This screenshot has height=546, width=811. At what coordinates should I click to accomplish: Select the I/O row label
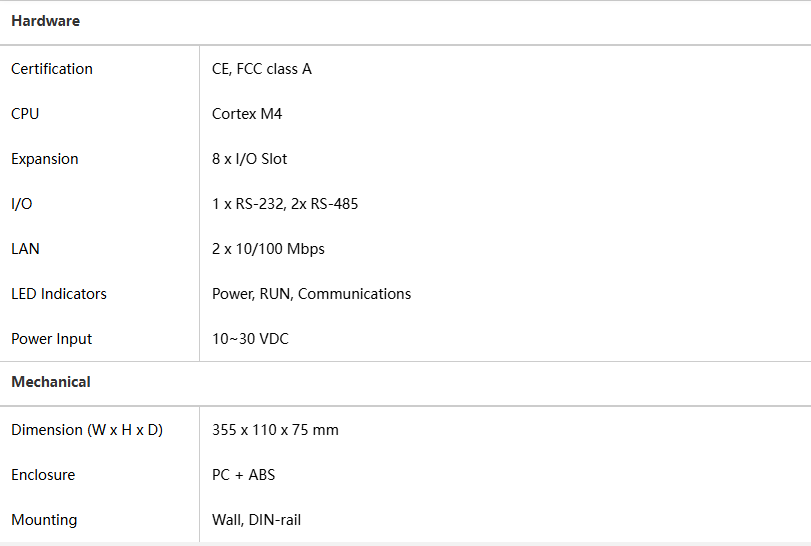(x=22, y=204)
